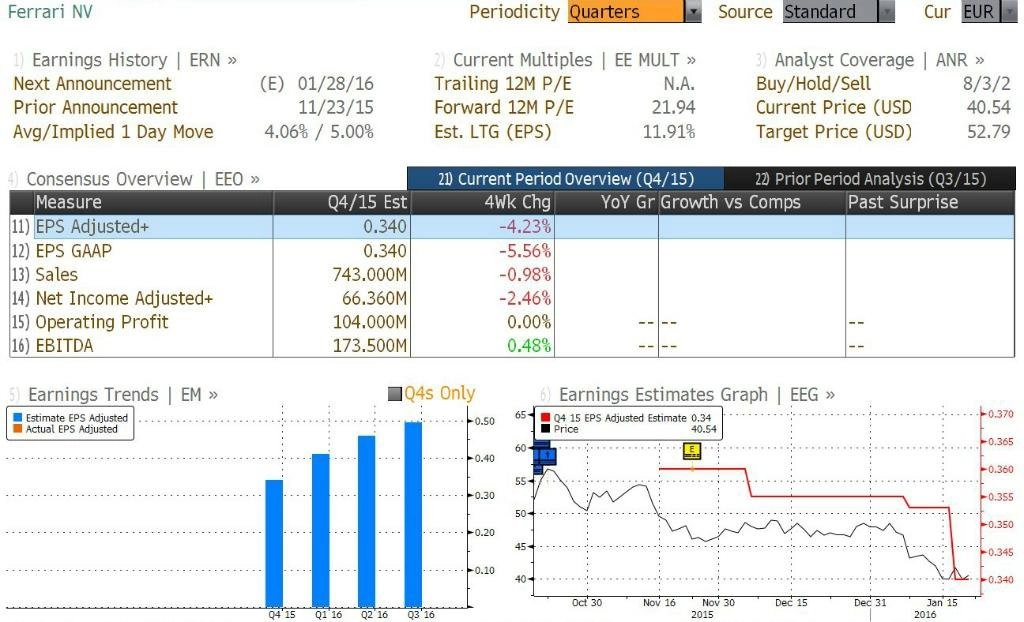Screen dimensions: 1024x622
Task: Click the Trailing 12M P/E value N.A.
Action: [x=679, y=84]
